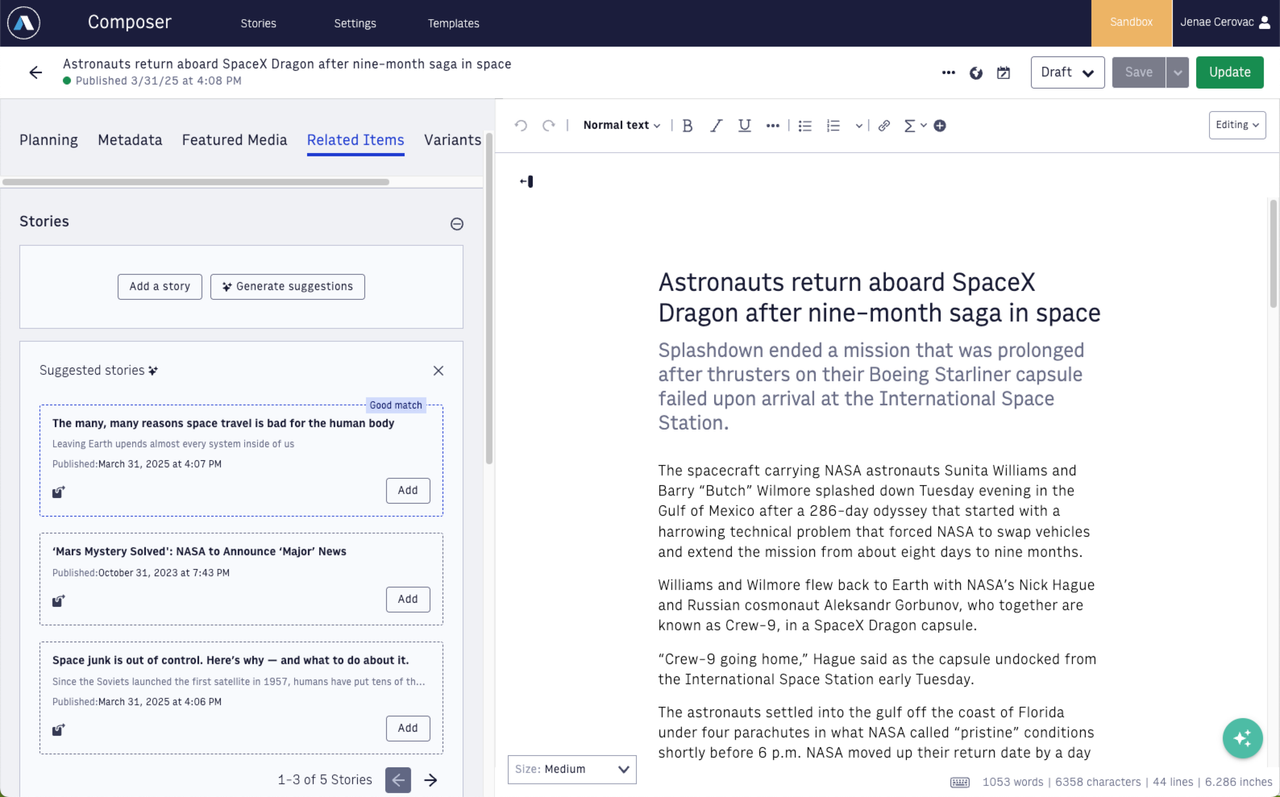Open the Draft status dropdown
The height and width of the screenshot is (797, 1280).
tap(1068, 72)
